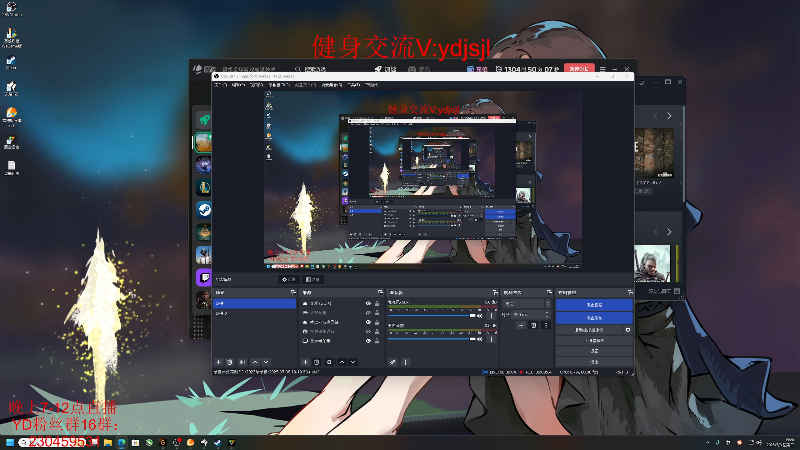Remove selected scene with Scenes trash icon
Image resolution: width=800 pixels, height=450 pixels.
230,362
